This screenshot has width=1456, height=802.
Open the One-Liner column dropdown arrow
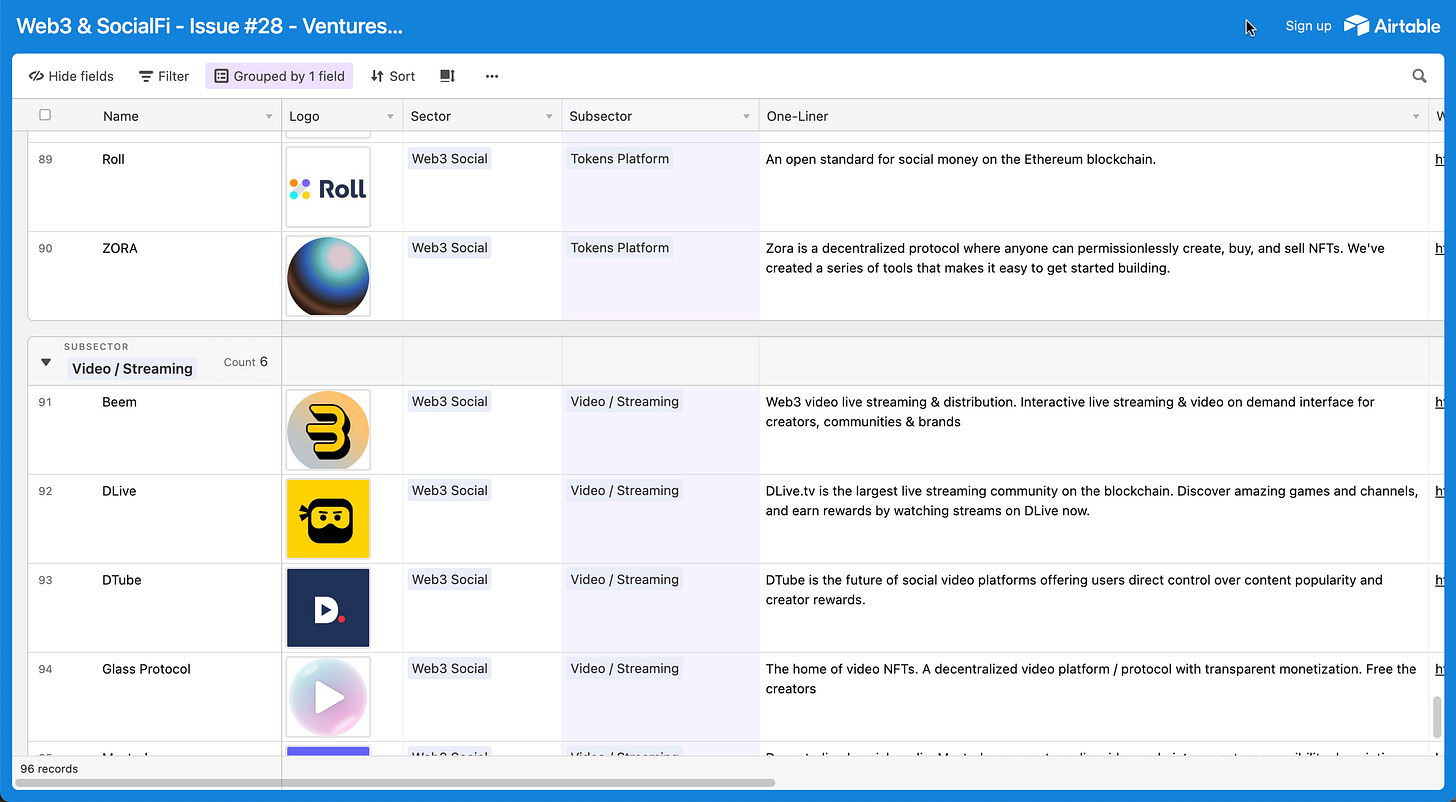pyautogui.click(x=1417, y=117)
